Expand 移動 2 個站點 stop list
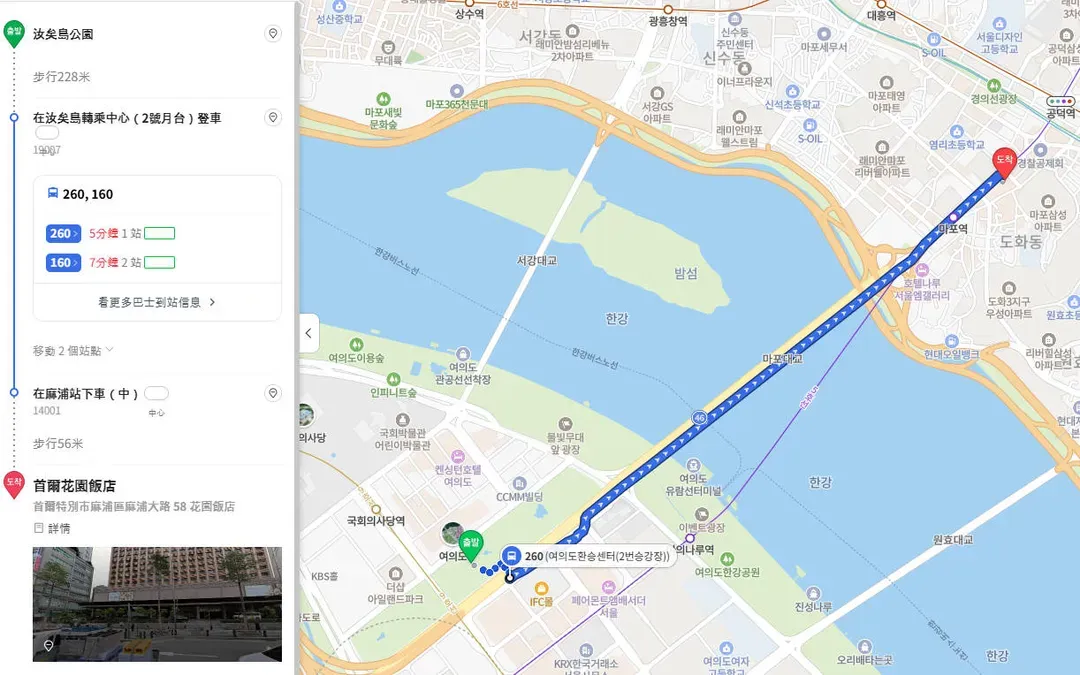This screenshot has width=1080, height=675. (x=73, y=351)
